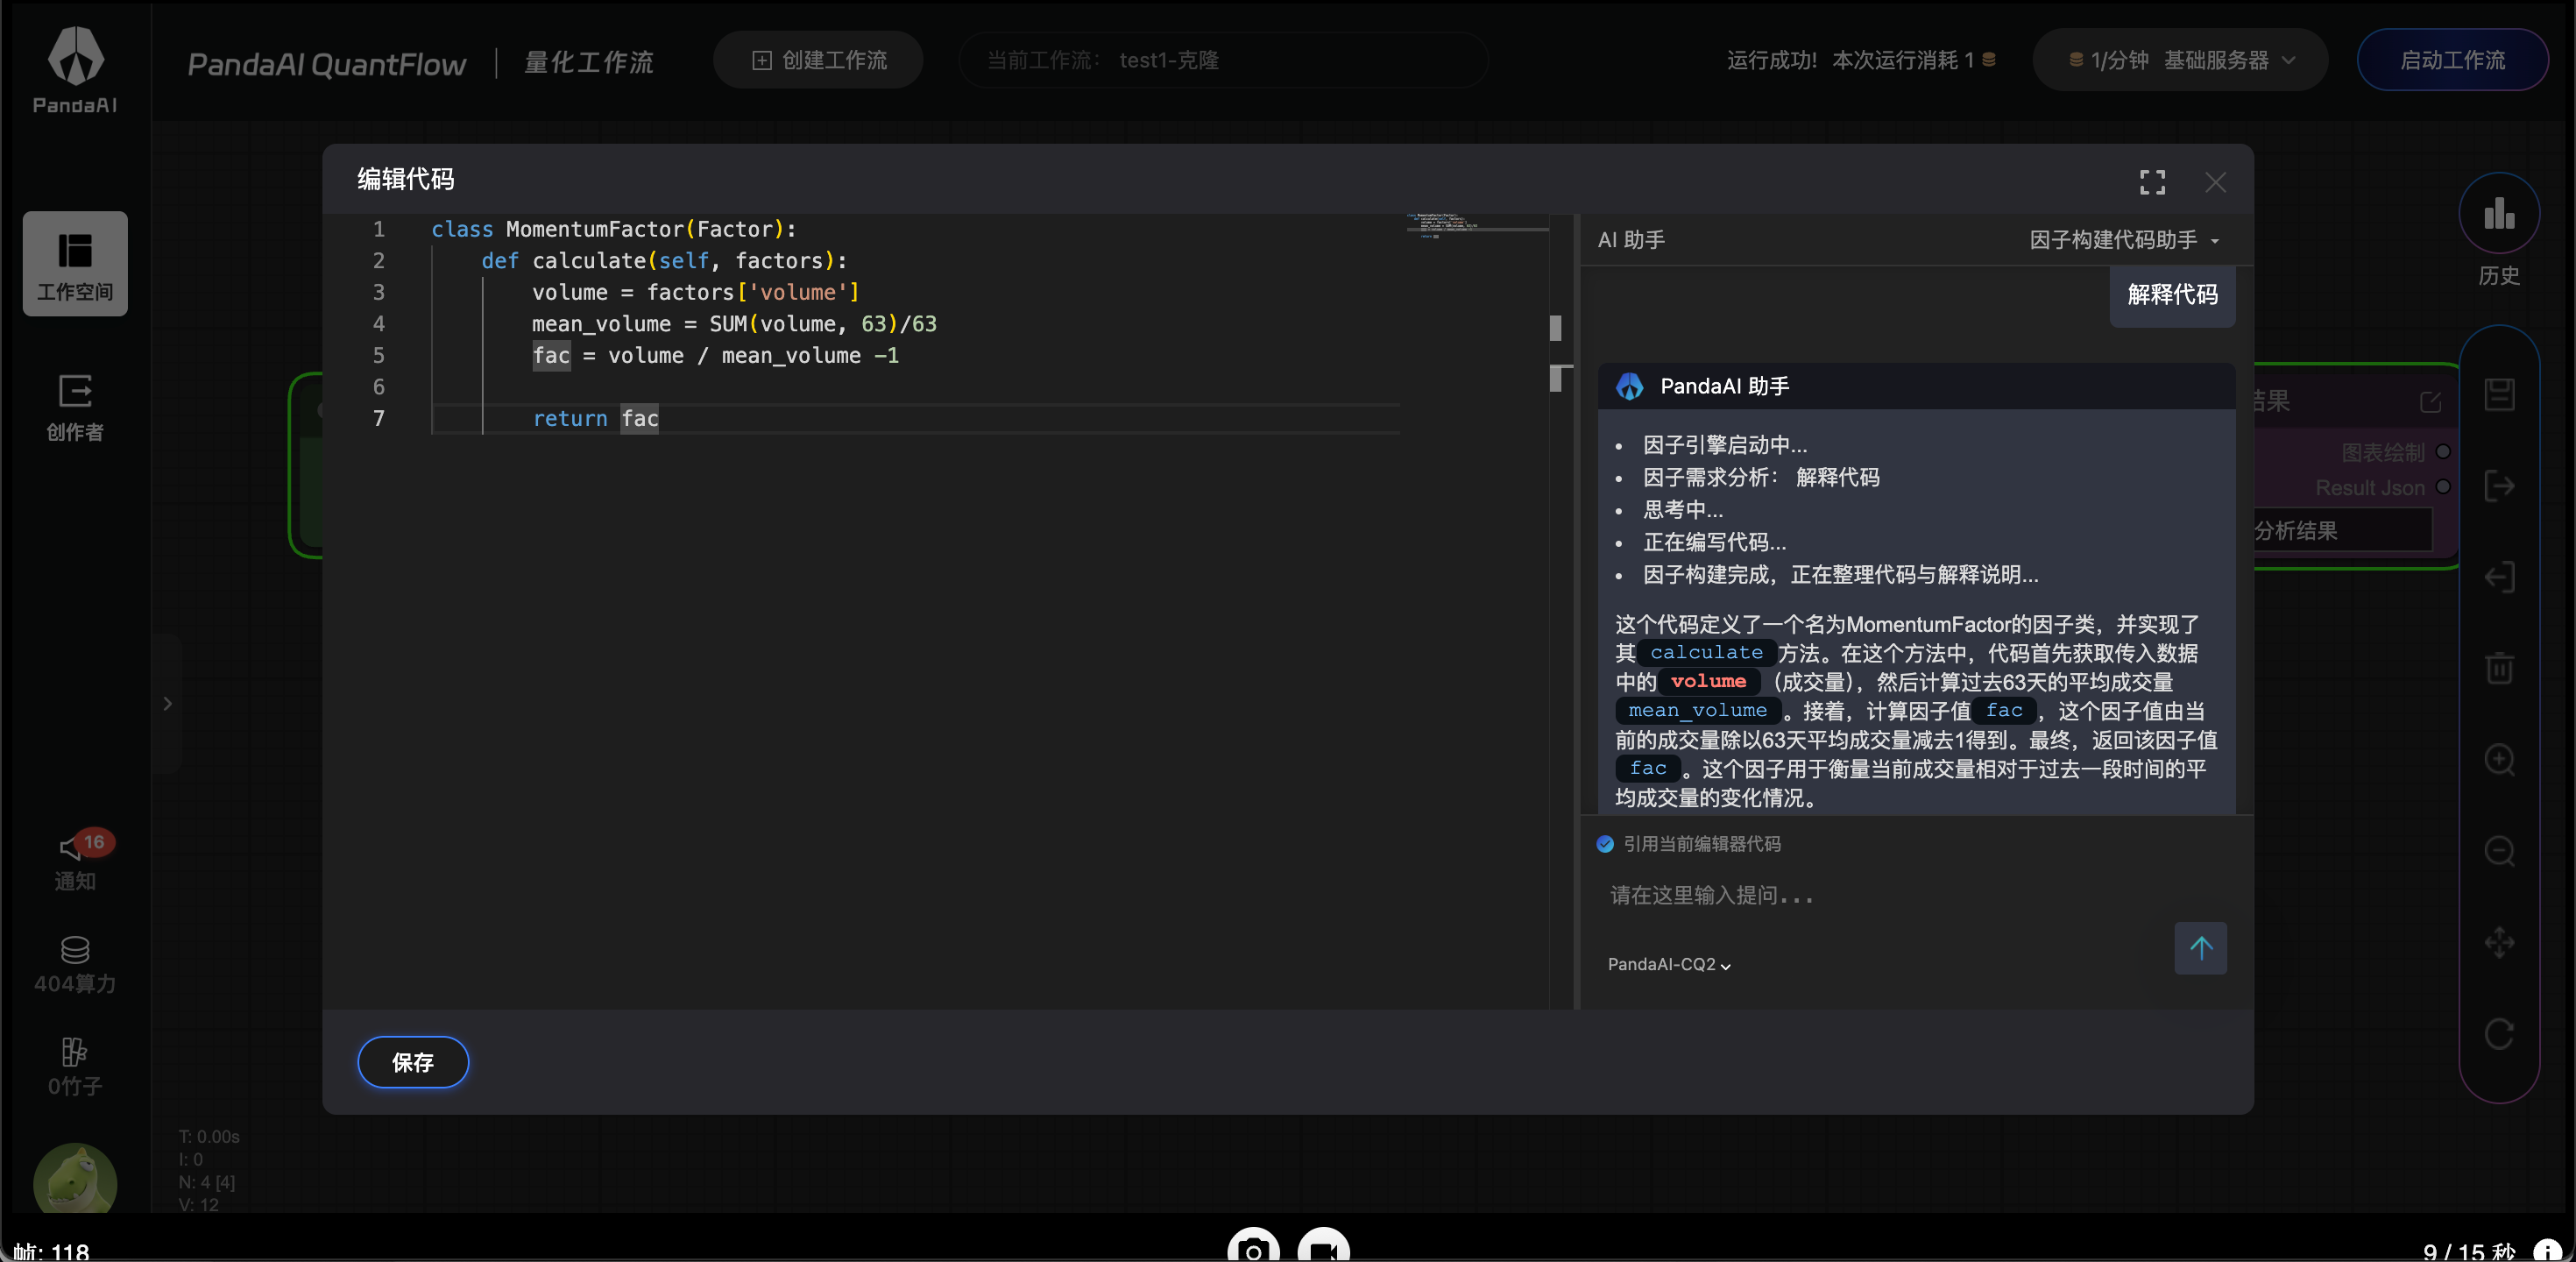Image resolution: width=2576 pixels, height=1262 pixels.
Task: Click the code line 'fac = volume / mean_volume -1'
Action: click(x=715, y=355)
